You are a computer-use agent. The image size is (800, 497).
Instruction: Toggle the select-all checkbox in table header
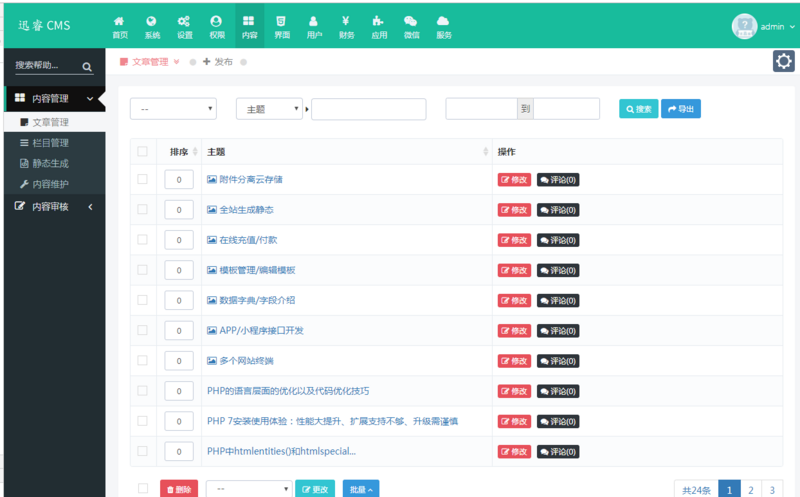142,151
